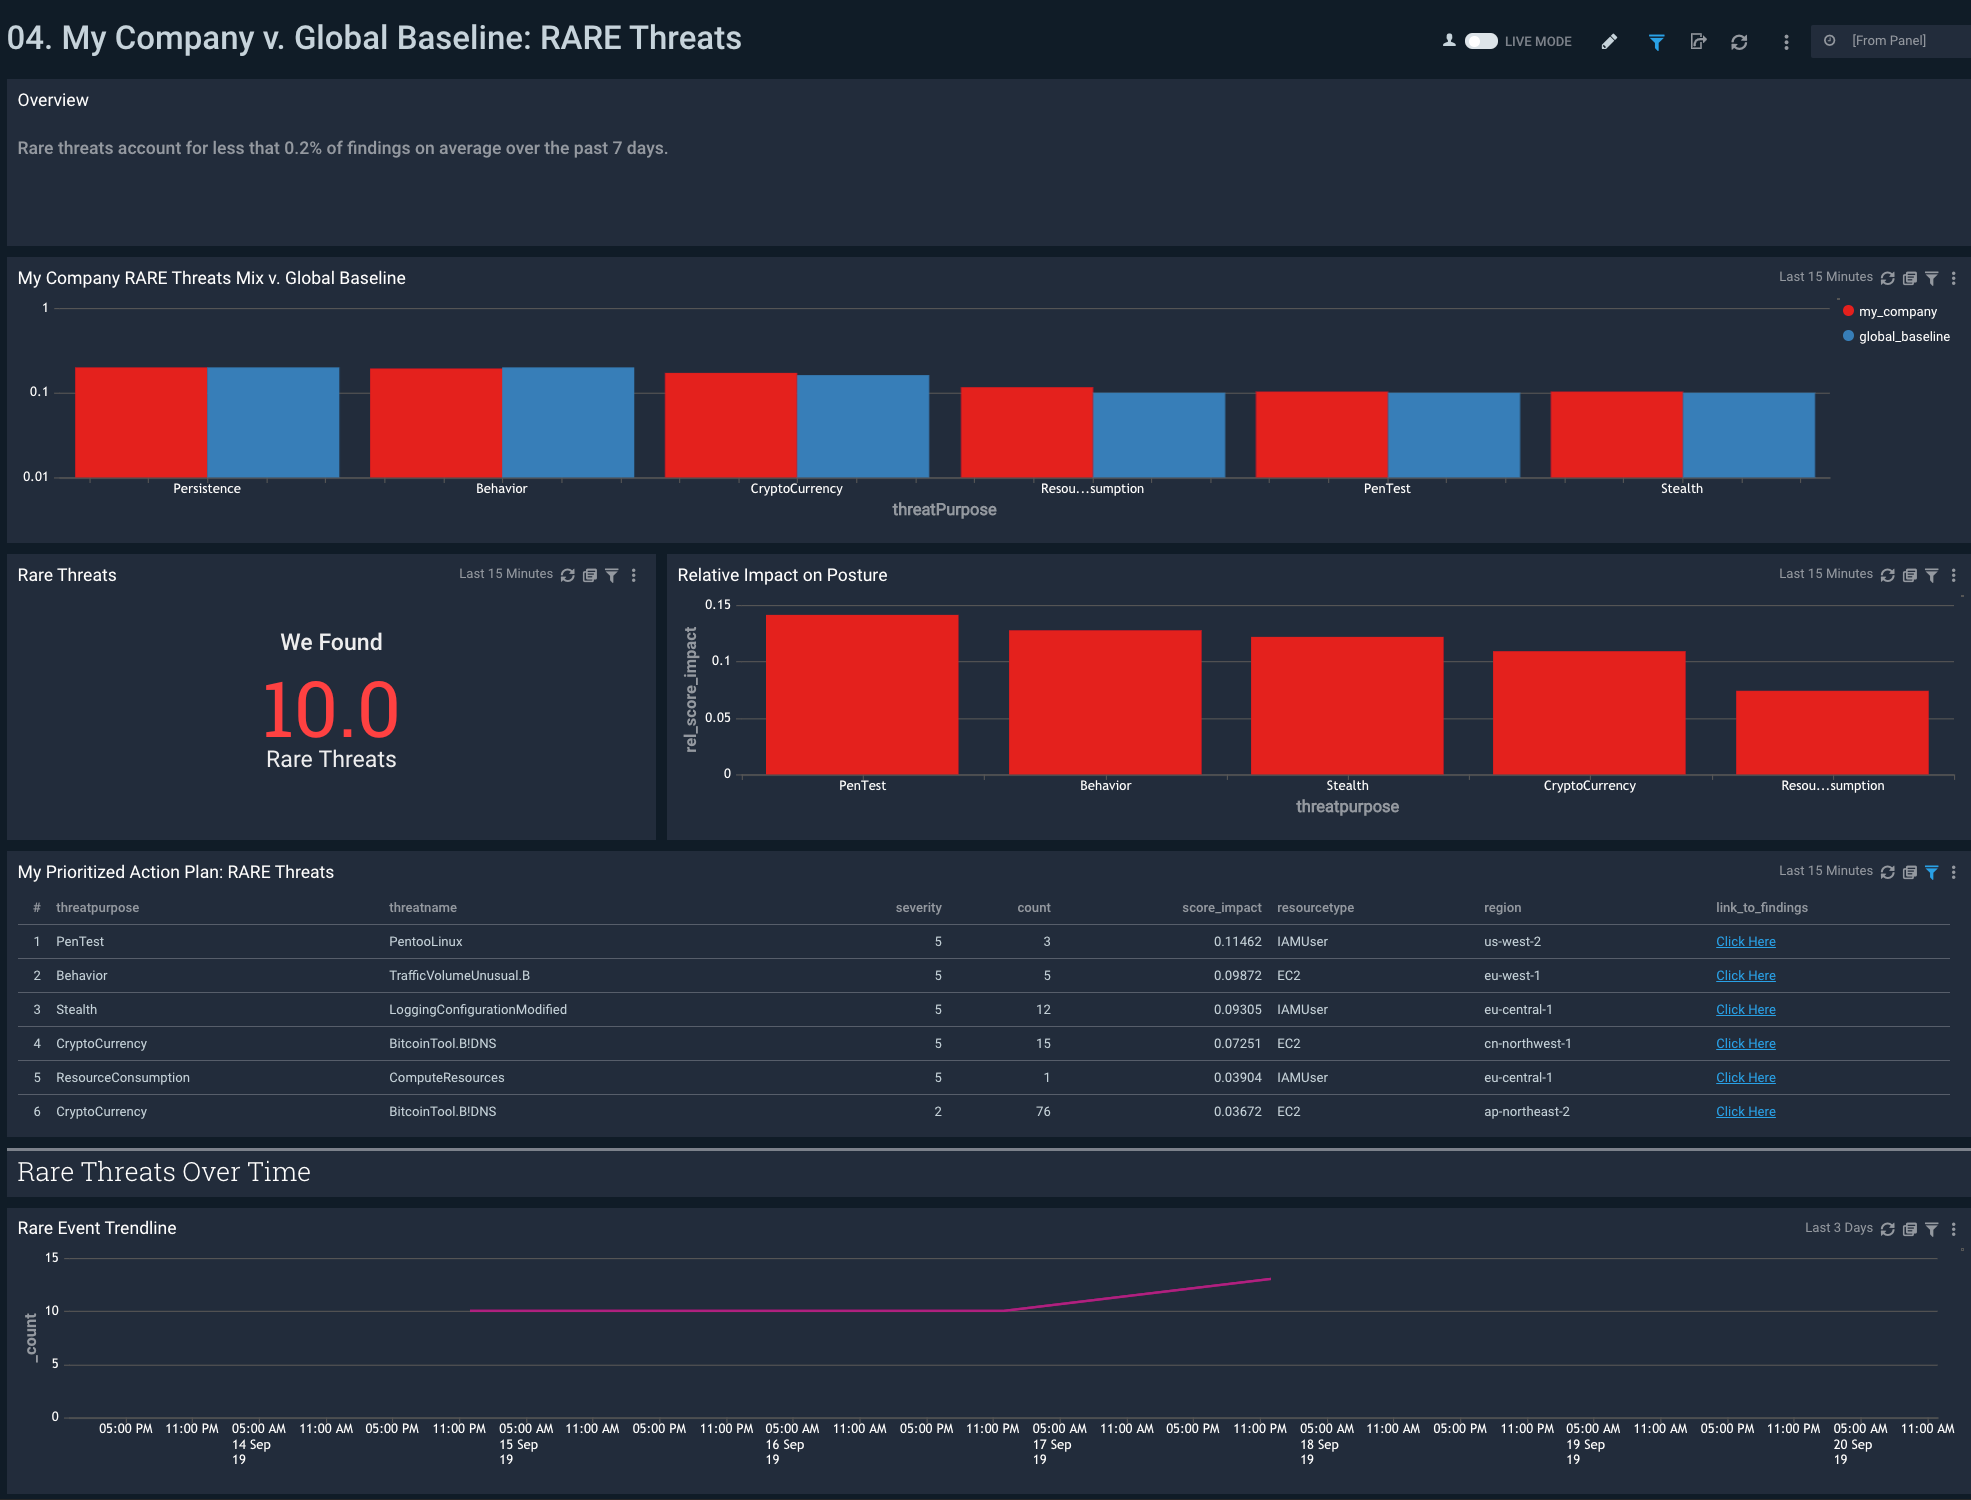
Task: Refresh the Rare Event Trendline panel
Action: 1887,1228
